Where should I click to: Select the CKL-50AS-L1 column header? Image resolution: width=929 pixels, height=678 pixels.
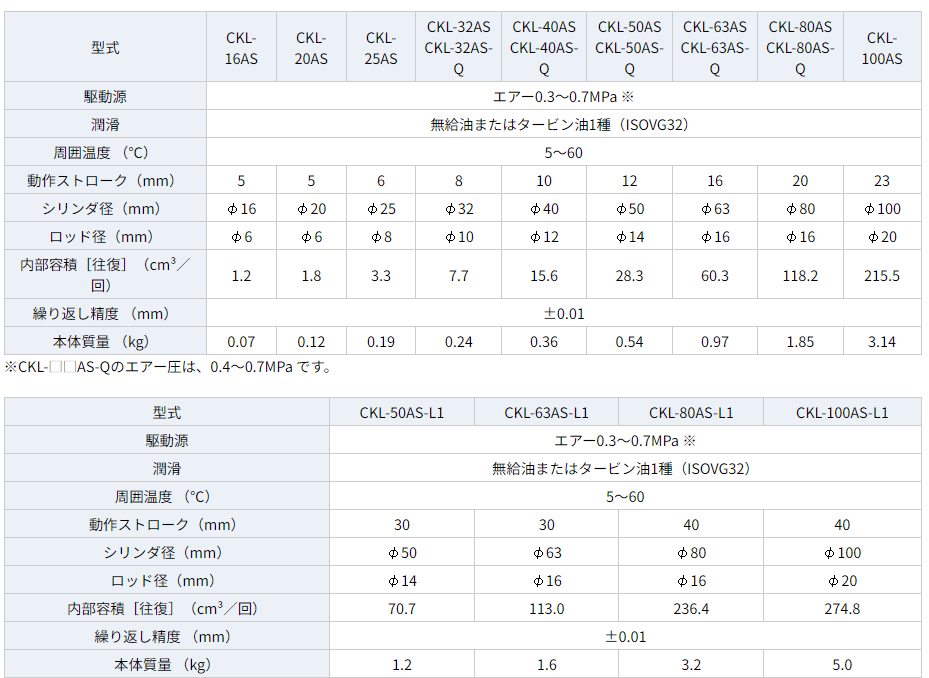(x=401, y=412)
